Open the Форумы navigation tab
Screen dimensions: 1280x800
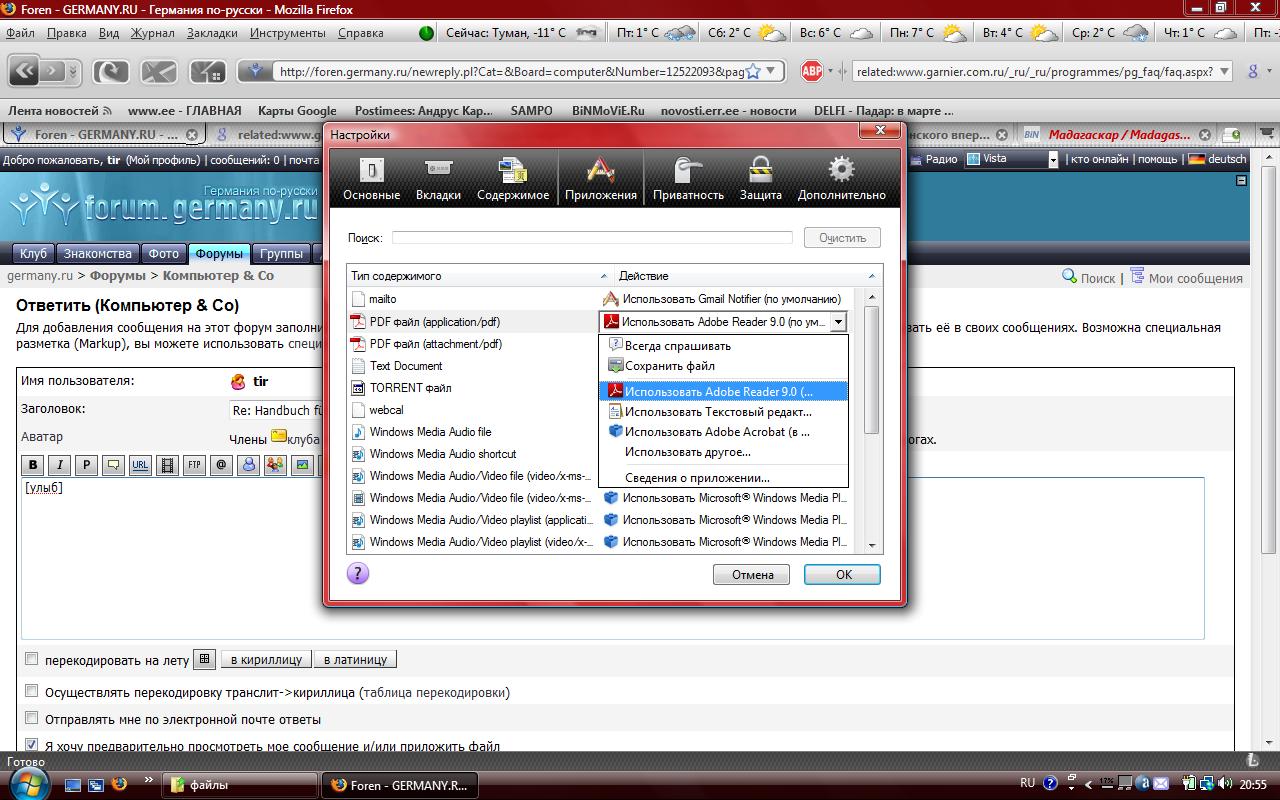click(x=219, y=253)
